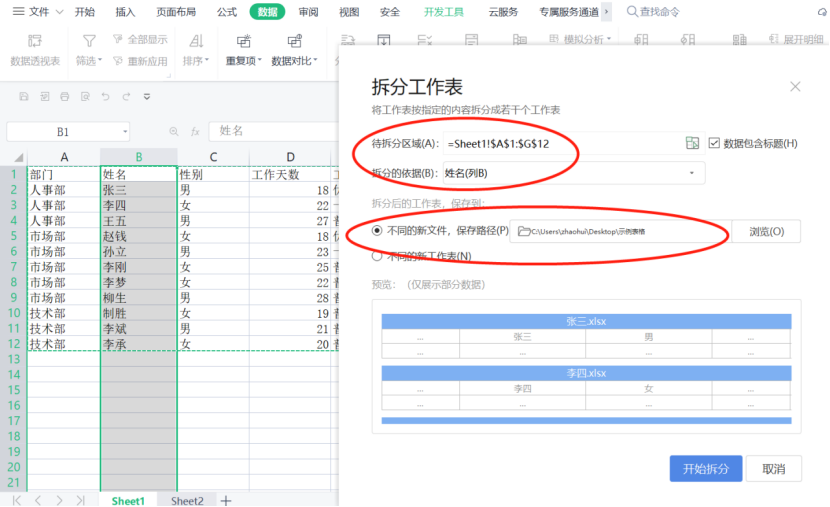Viewport: 830px width, 507px height.
Task: Click the print icon in quick toolbar
Action: click(65, 96)
